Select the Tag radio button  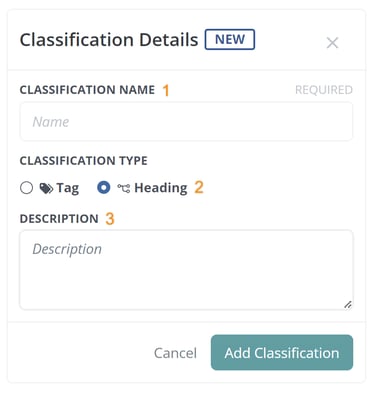point(26,188)
